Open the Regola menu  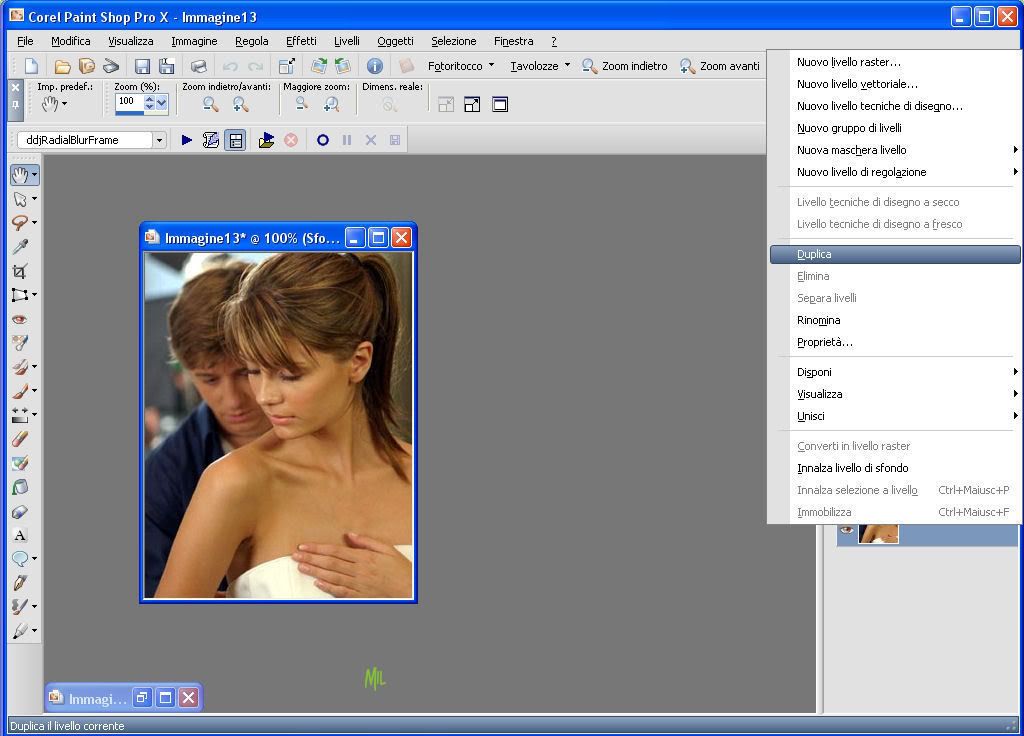pyautogui.click(x=251, y=41)
